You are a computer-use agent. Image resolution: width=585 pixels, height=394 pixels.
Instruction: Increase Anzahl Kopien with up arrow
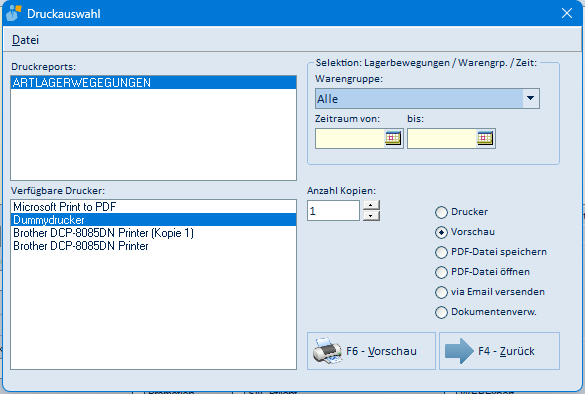(371, 205)
